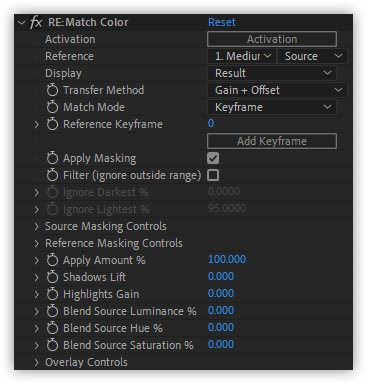Click the Match Mode label

click(x=94, y=107)
